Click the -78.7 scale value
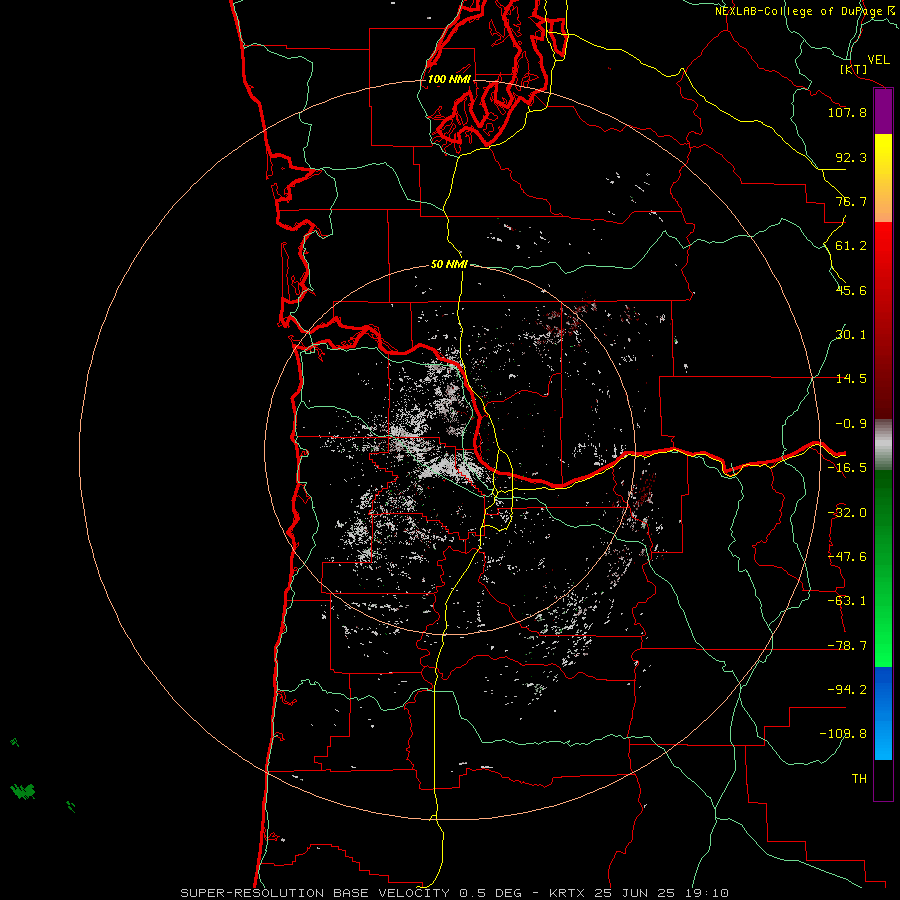Screen dimensions: 900x900 pos(847,646)
